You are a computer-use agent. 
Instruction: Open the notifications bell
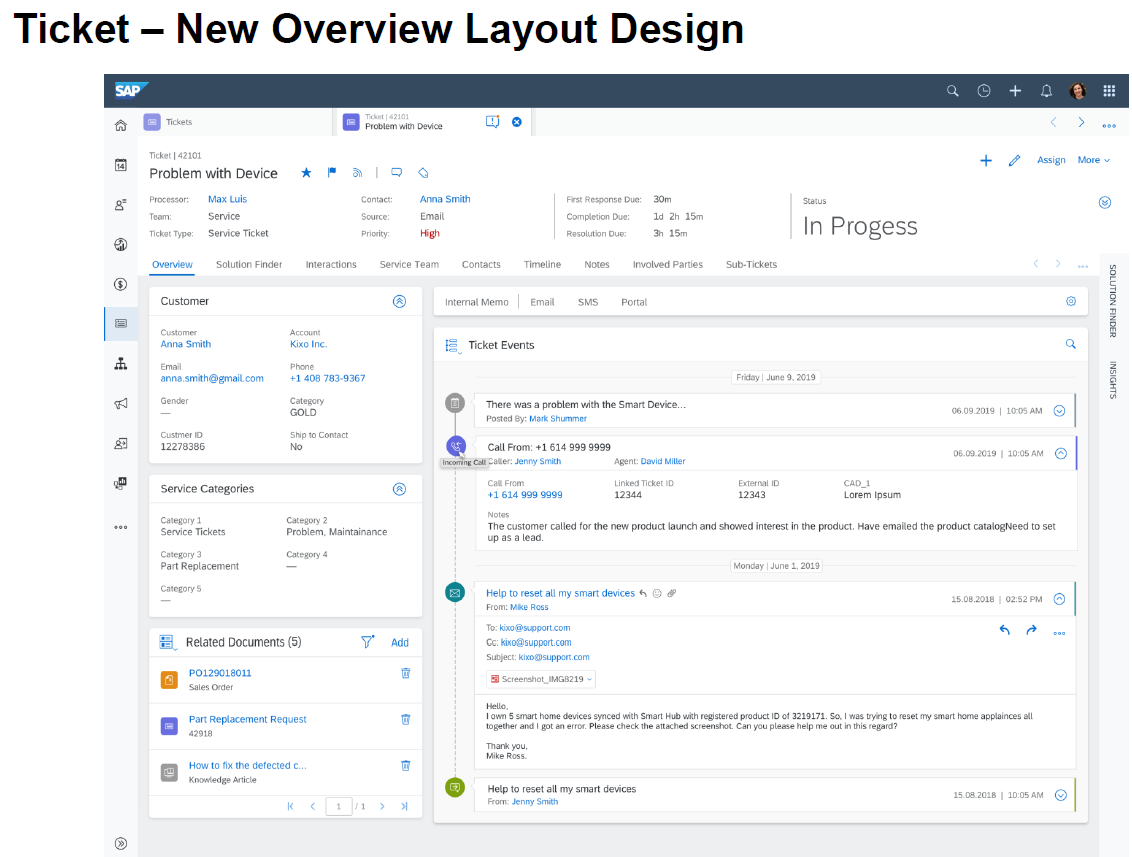1046,91
